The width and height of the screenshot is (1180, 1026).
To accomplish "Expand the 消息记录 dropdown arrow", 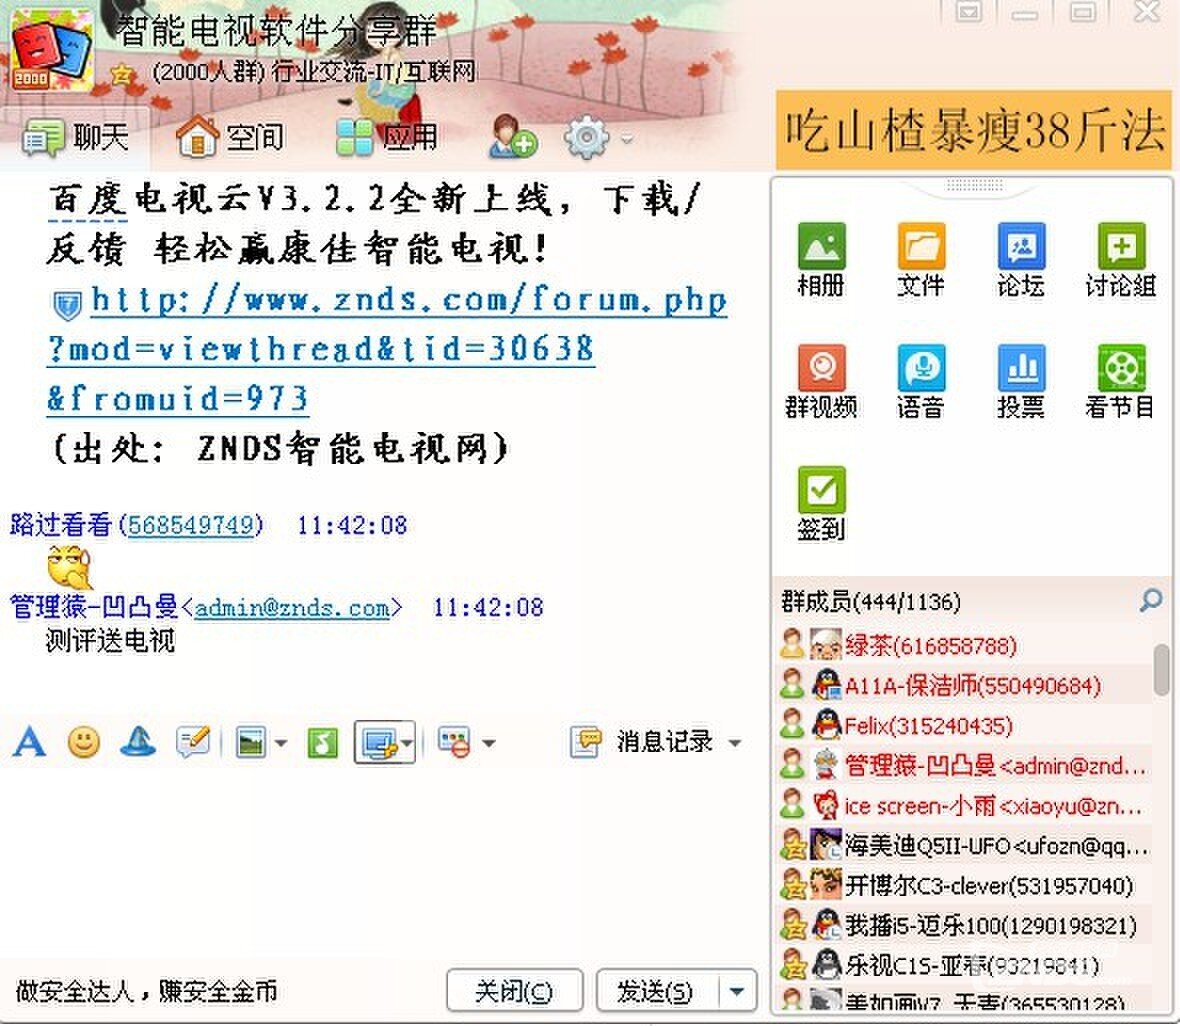I will pos(734,744).
